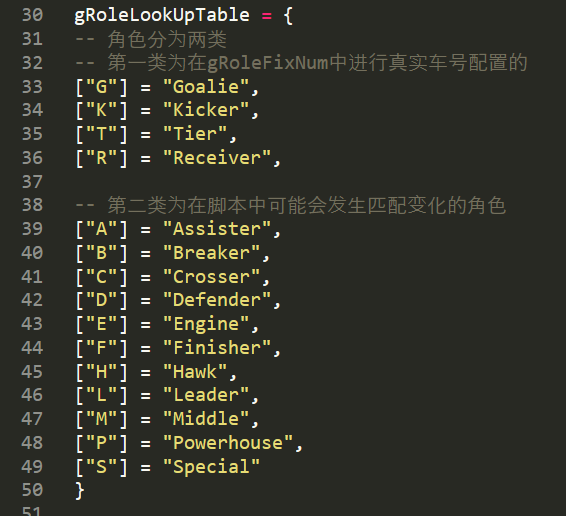
Task: Click line number 46 in the gutter
Action: [x=32, y=395]
